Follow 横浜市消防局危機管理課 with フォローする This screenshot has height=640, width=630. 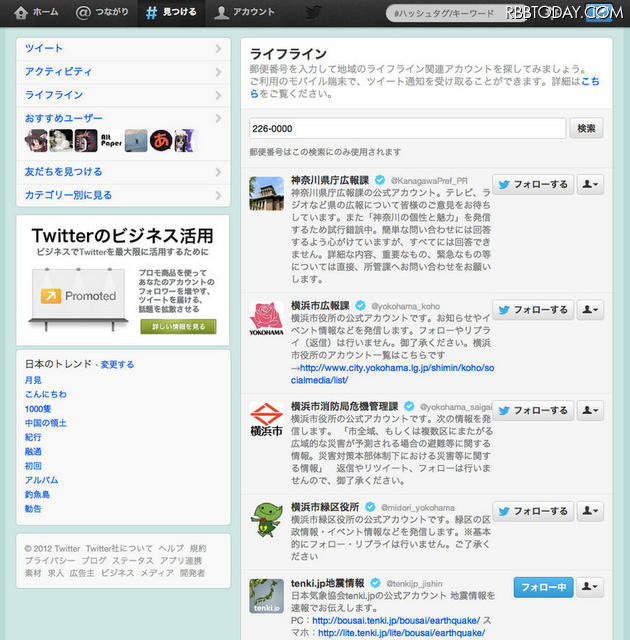533,411
